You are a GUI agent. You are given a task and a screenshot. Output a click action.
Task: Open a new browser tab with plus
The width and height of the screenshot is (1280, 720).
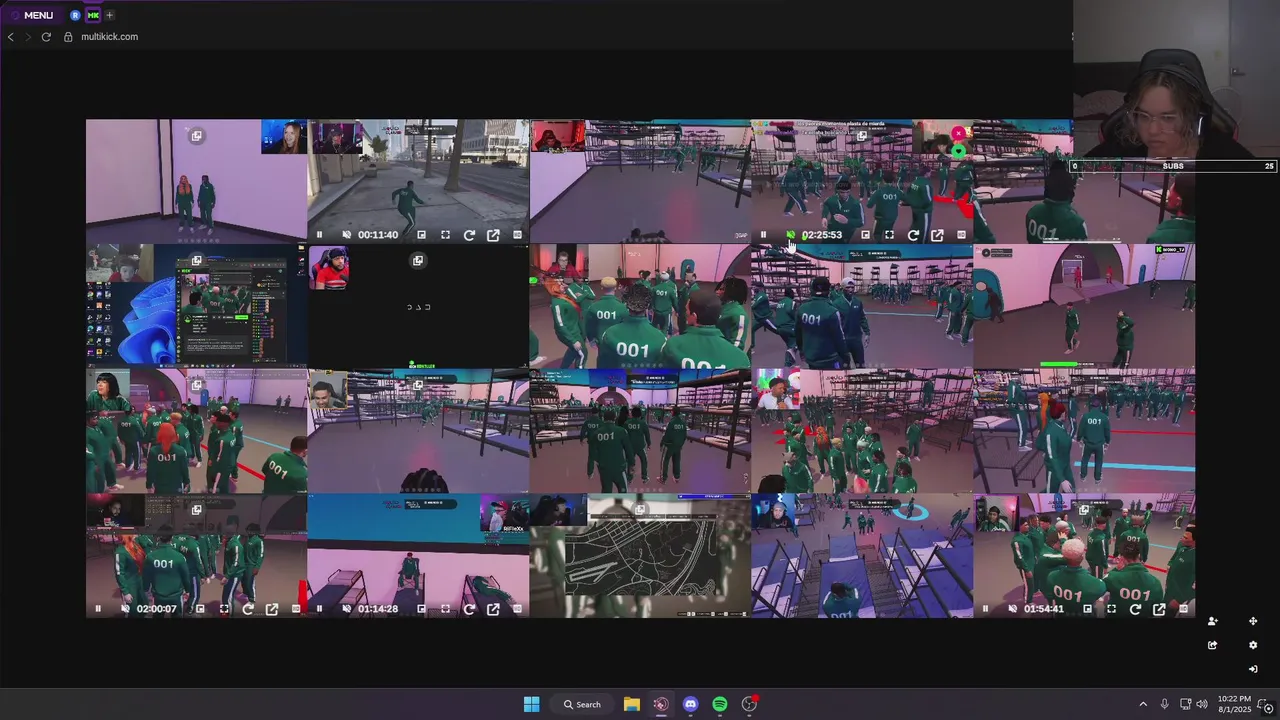point(109,15)
